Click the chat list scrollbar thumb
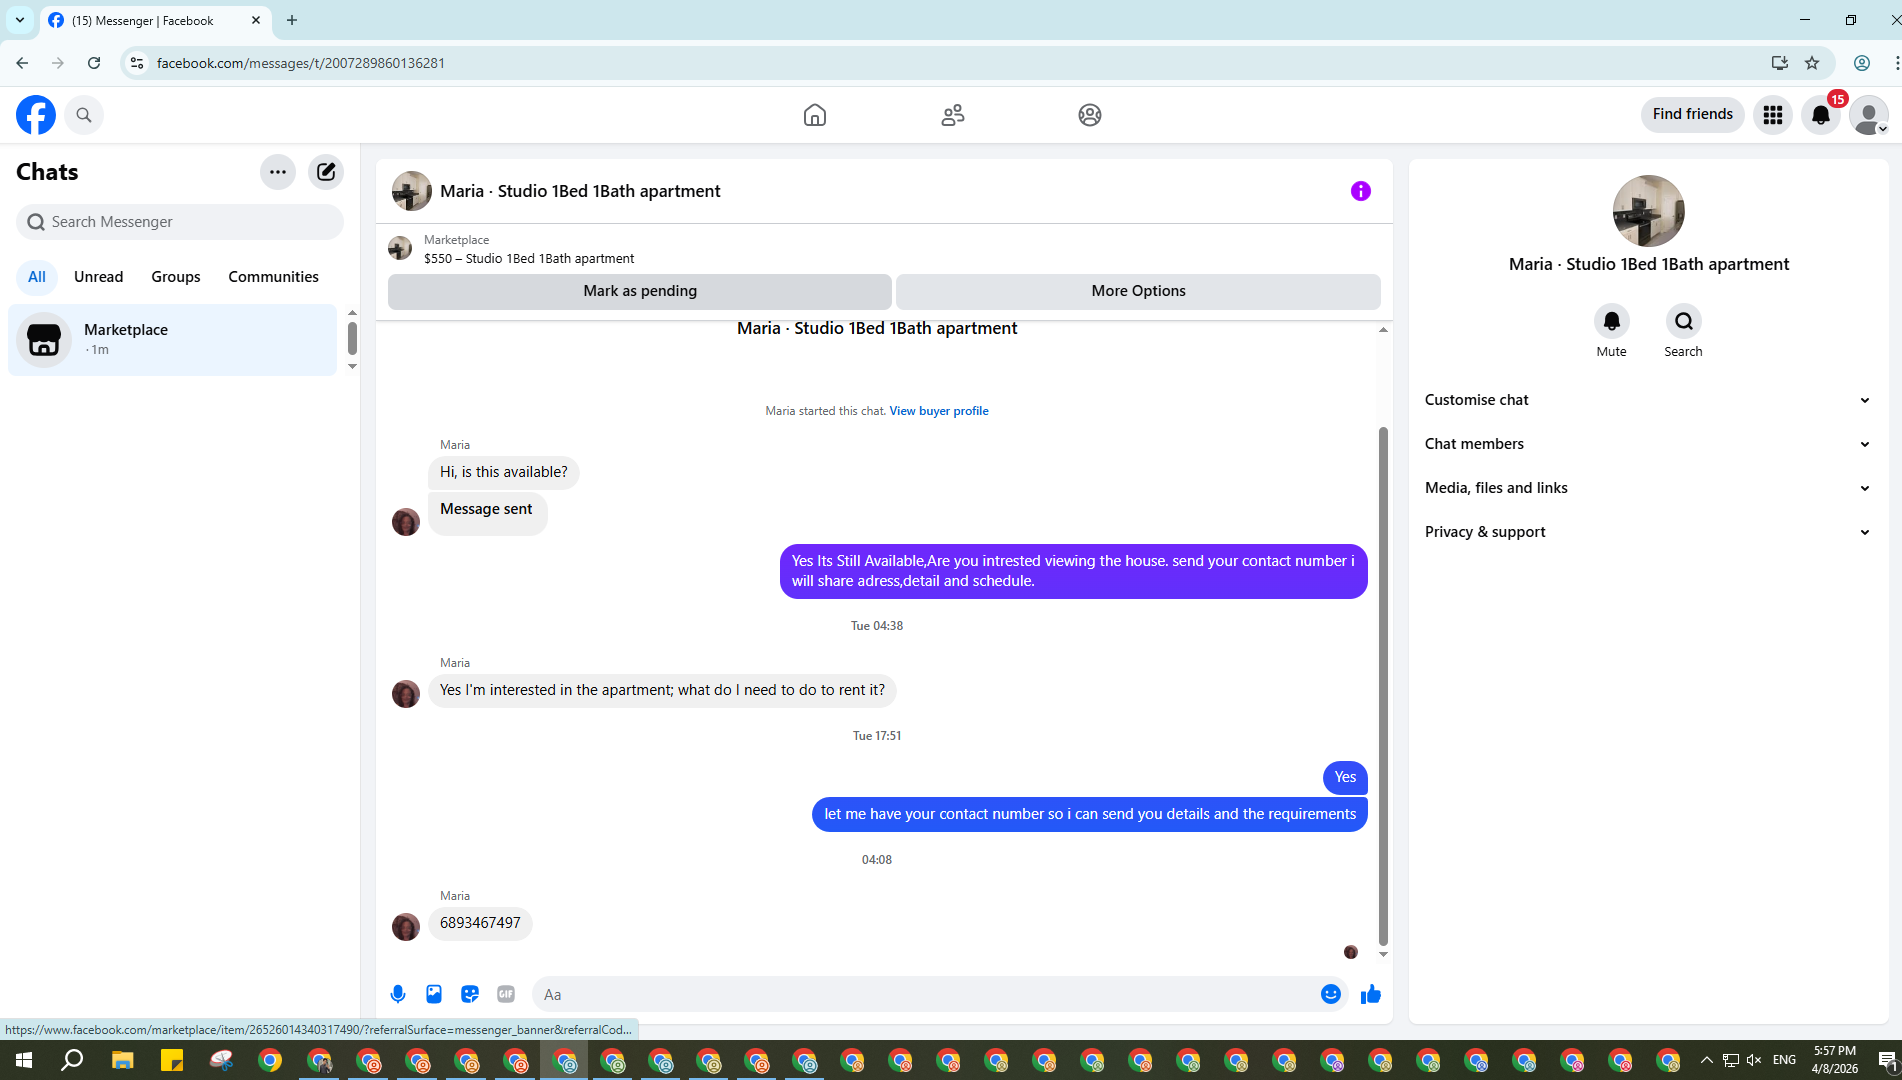1902x1080 pixels. click(352, 338)
